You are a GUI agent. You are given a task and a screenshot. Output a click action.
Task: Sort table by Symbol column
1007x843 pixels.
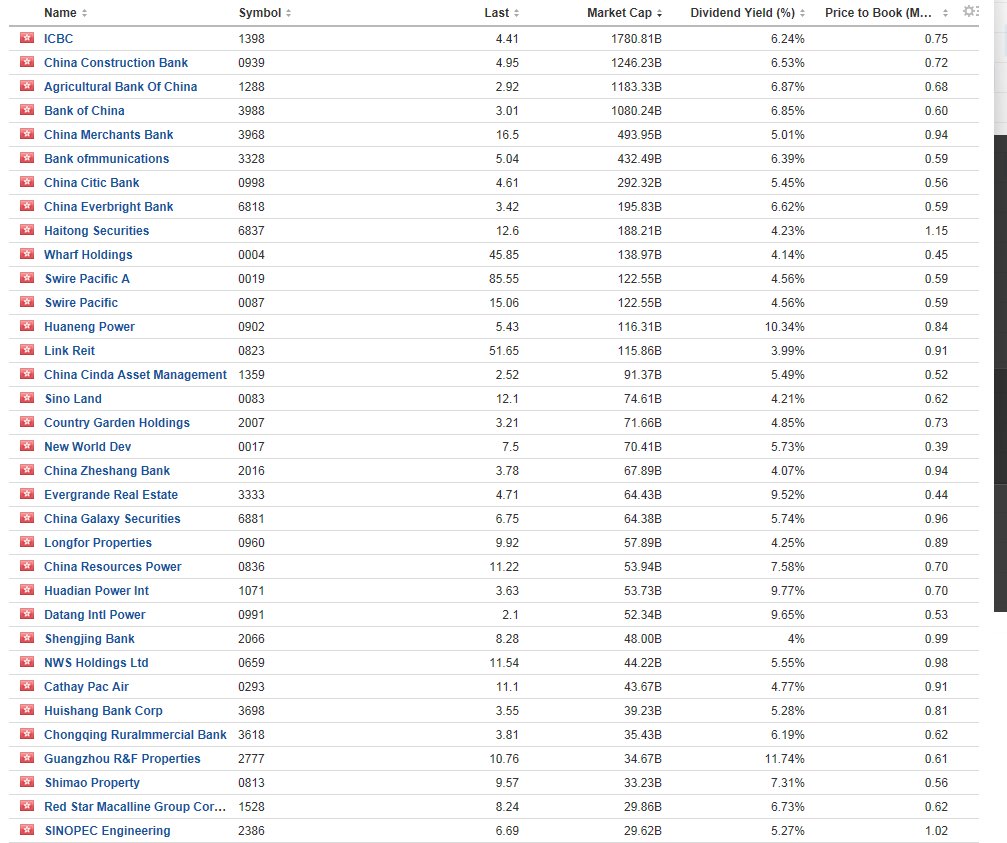pos(265,13)
